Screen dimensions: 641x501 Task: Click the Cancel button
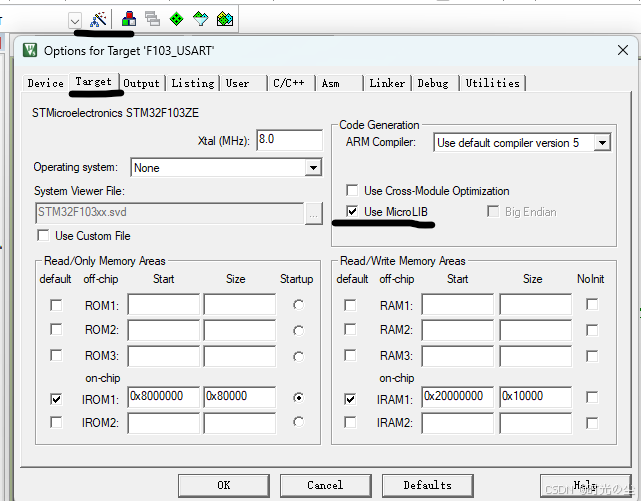click(325, 485)
